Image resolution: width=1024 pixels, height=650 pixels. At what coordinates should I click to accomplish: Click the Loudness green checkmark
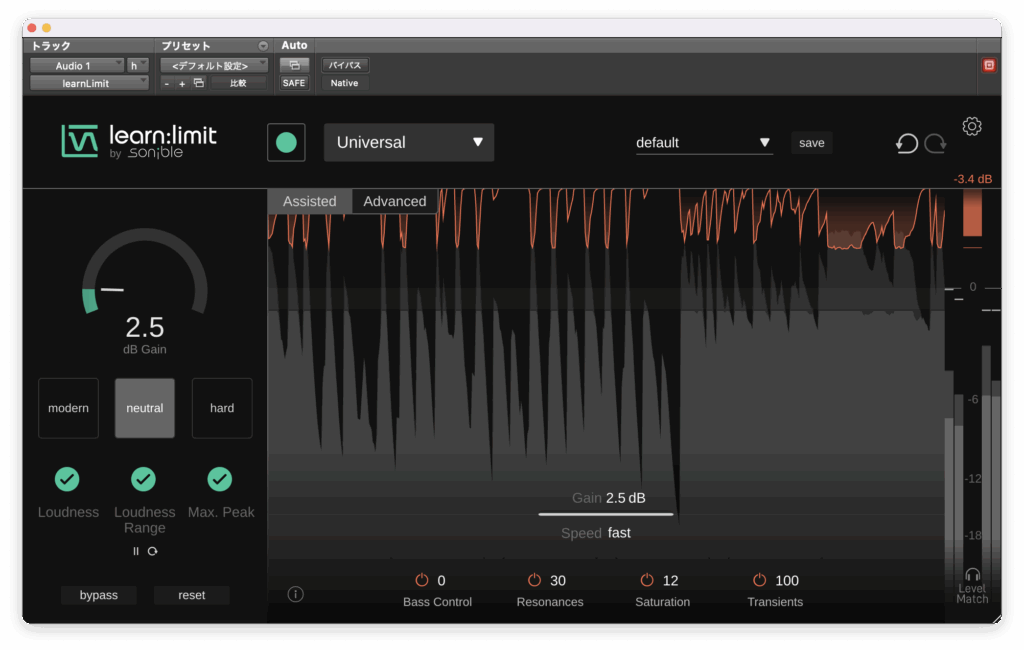[67, 479]
